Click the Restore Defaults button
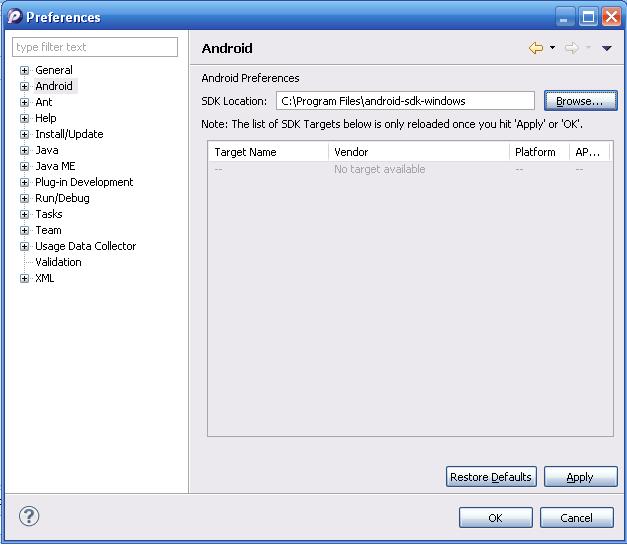Viewport: 627px width, 545px height. coord(491,477)
